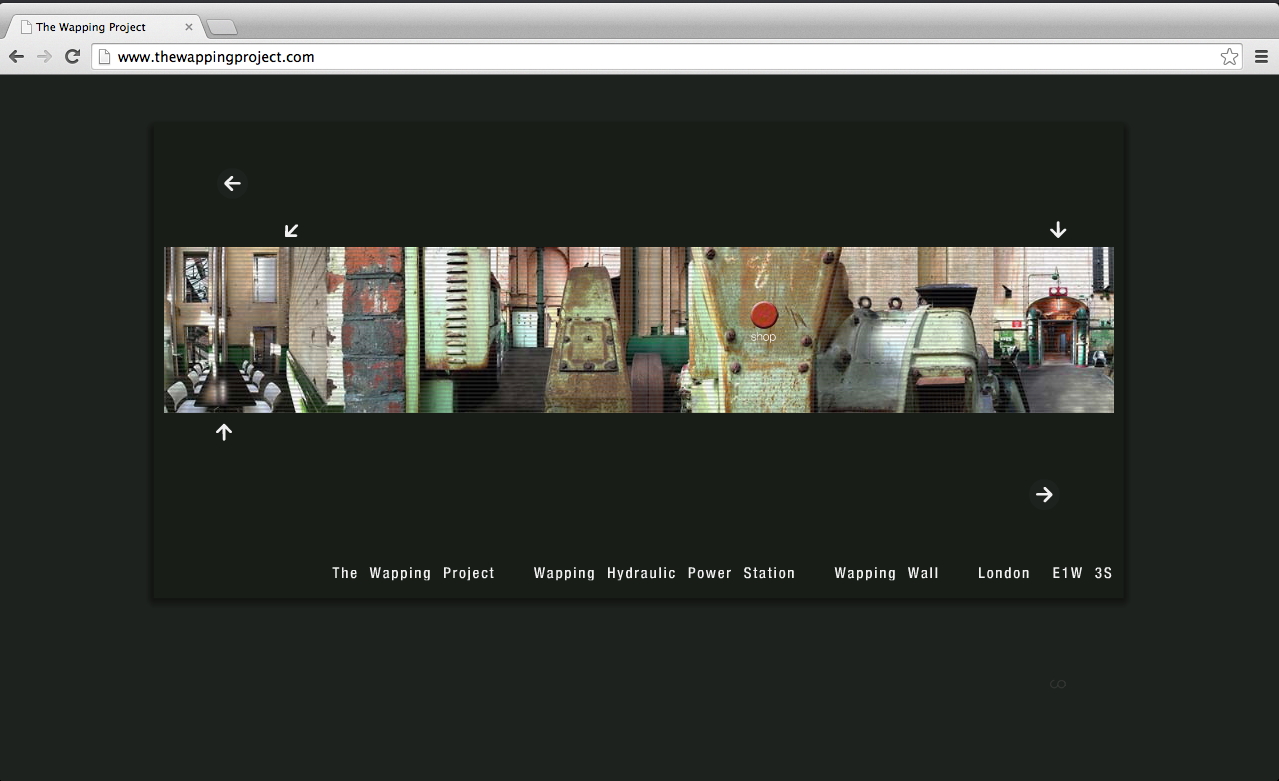Click the faint 'co' logo at page bottom
This screenshot has width=1279, height=781.
pos(1058,685)
